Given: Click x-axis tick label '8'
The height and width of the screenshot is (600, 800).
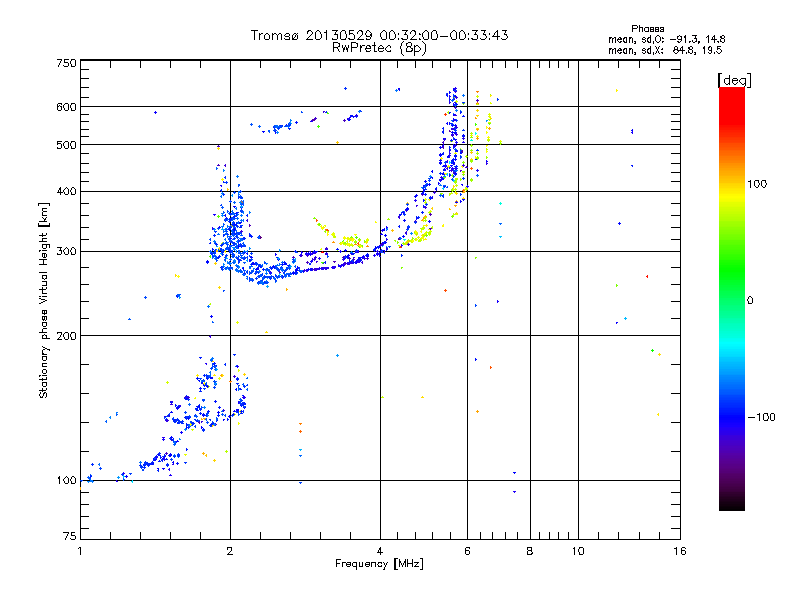Looking at the screenshot, I should [530, 551].
